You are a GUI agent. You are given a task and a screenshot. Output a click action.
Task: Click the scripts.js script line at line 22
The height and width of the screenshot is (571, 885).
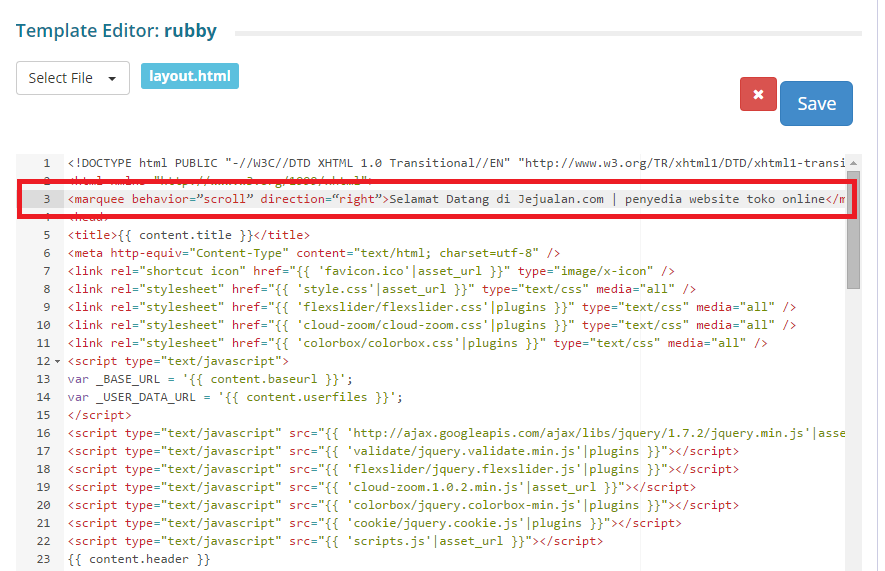[x=335, y=541]
